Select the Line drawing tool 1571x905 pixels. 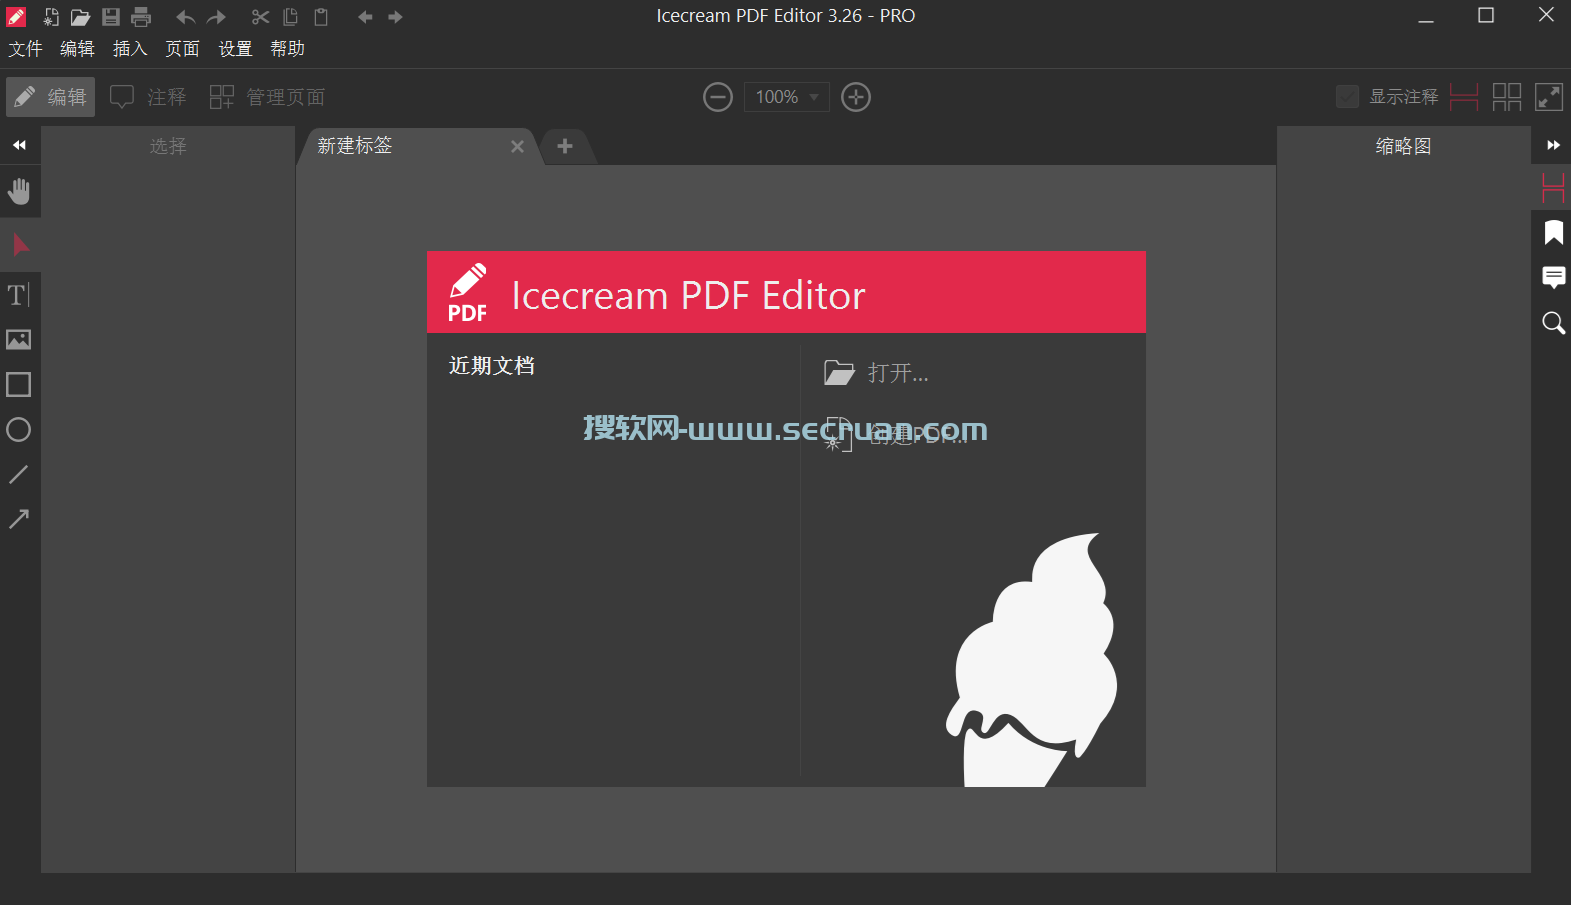(19, 474)
